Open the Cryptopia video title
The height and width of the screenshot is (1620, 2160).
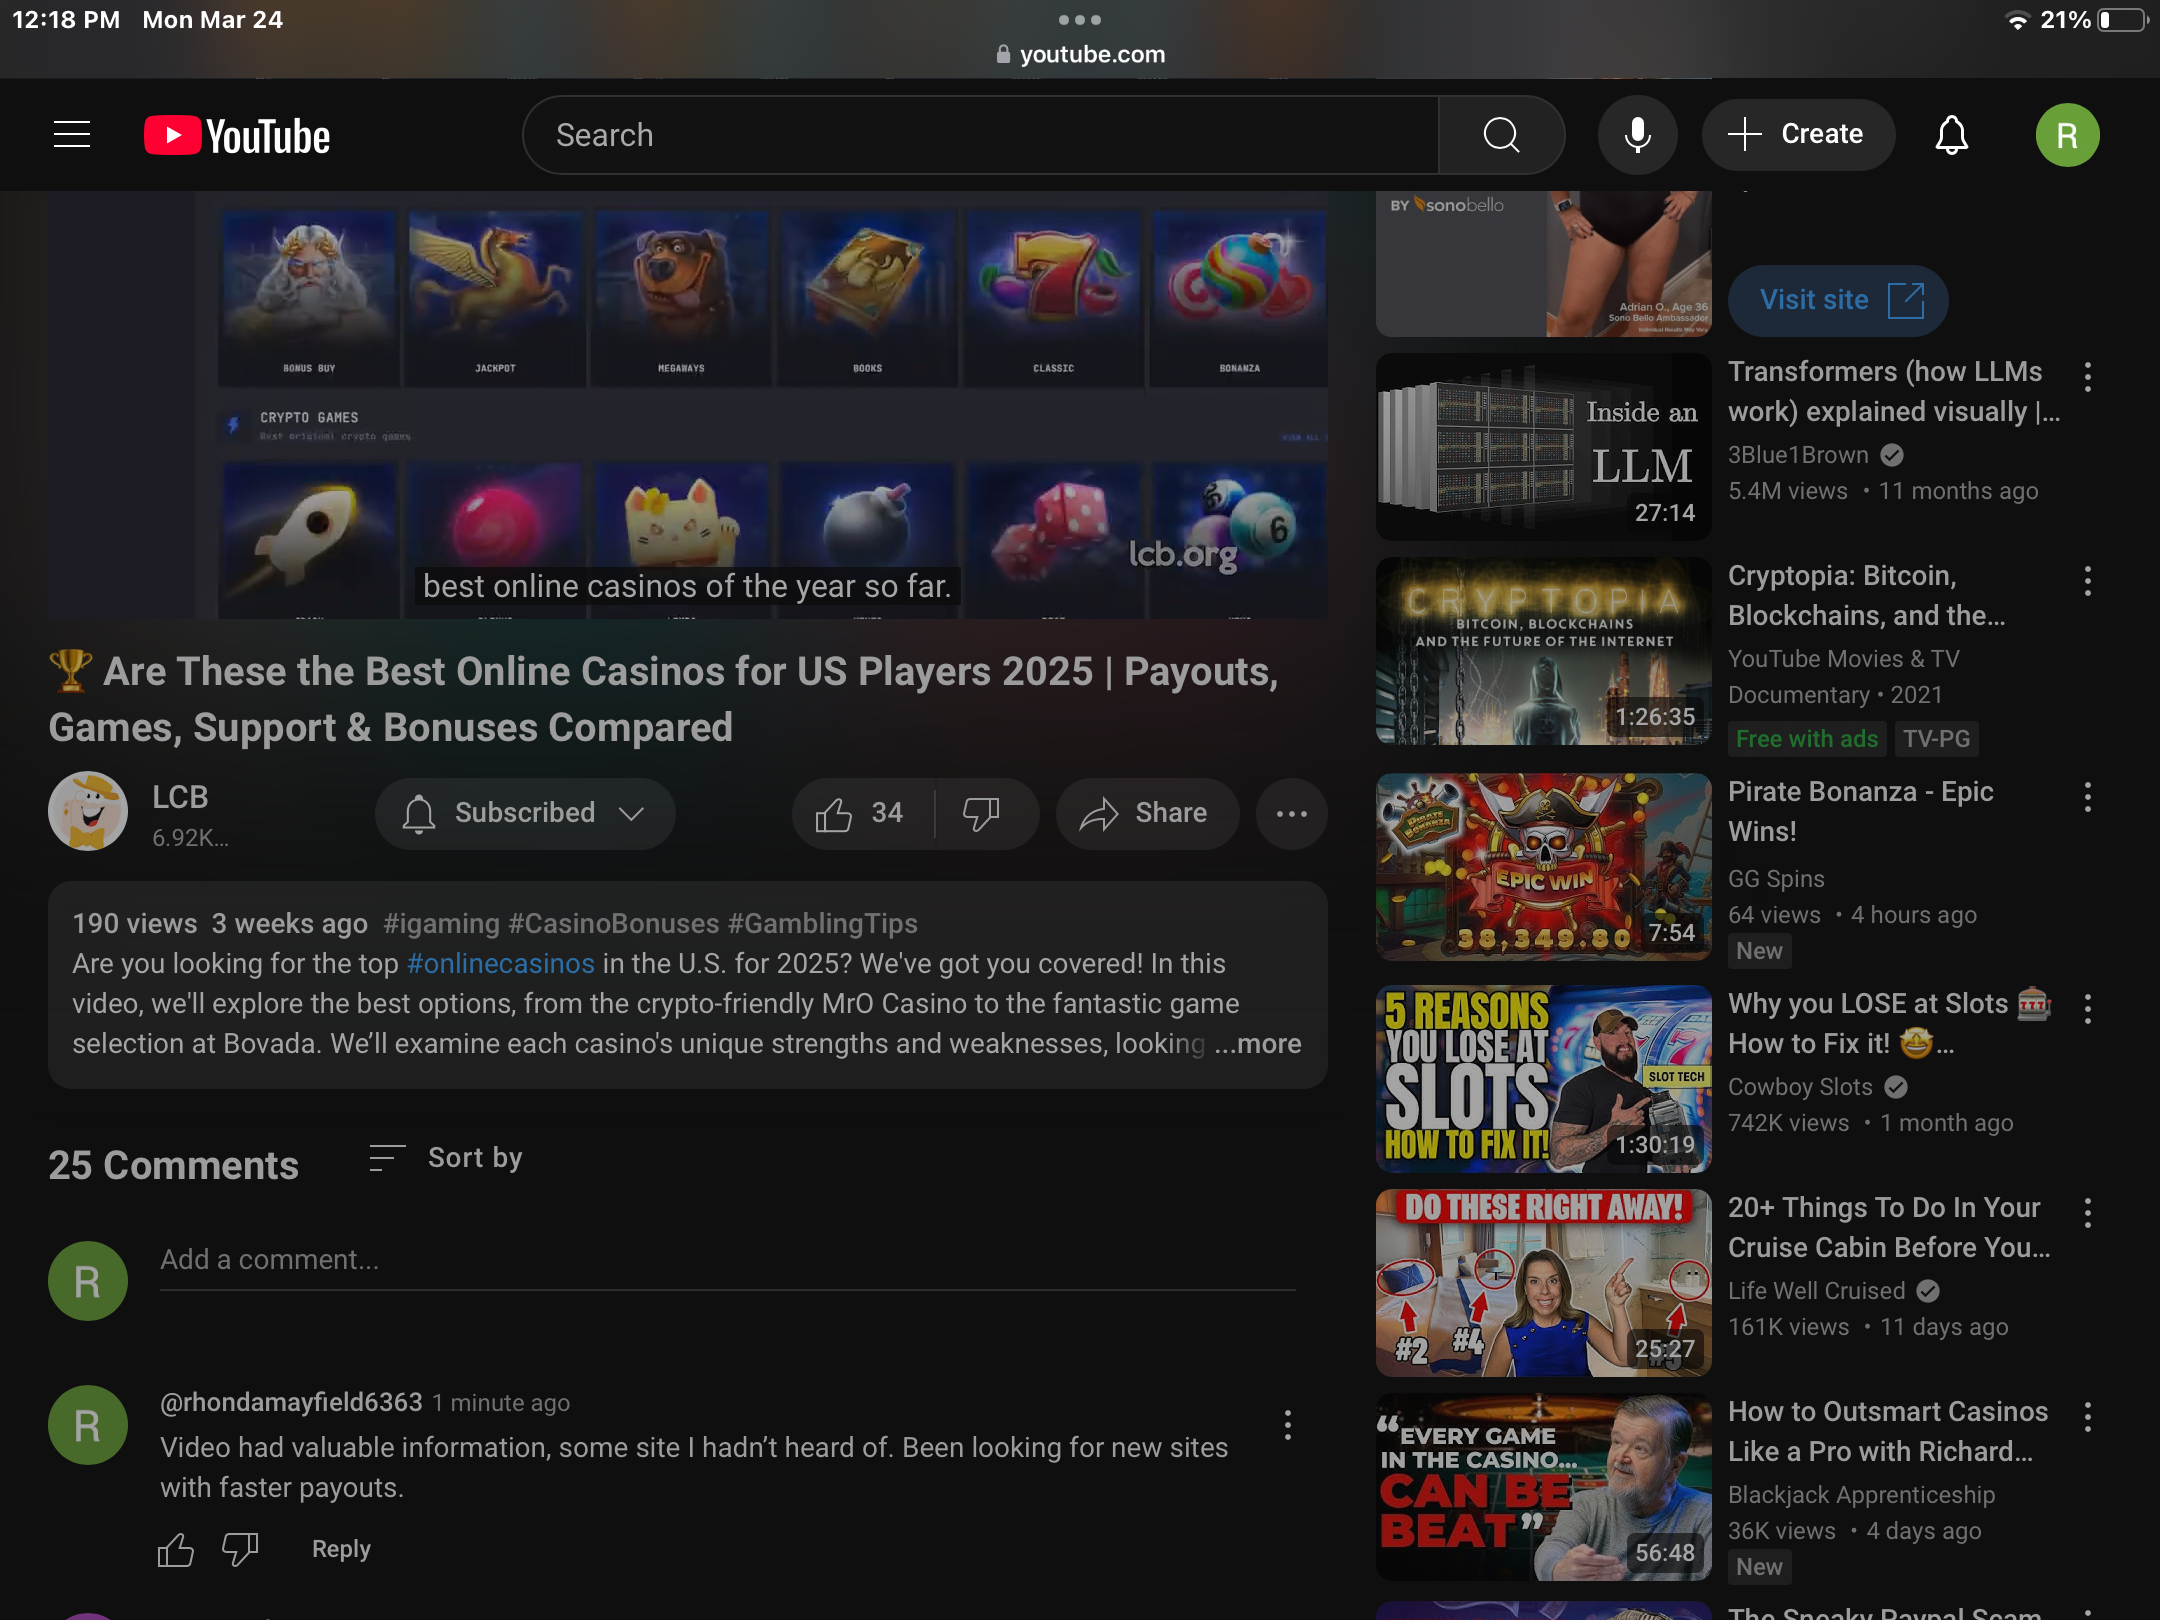click(x=1866, y=596)
